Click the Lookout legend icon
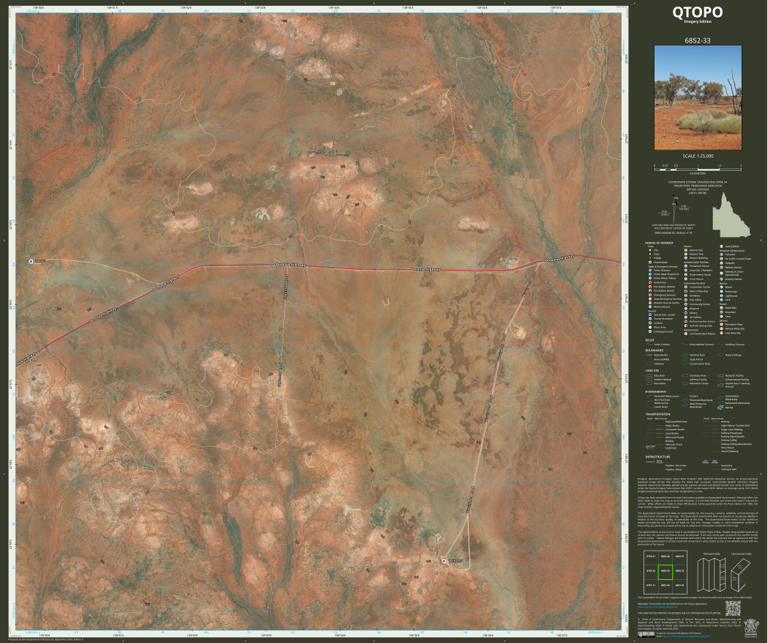 click(650, 323)
